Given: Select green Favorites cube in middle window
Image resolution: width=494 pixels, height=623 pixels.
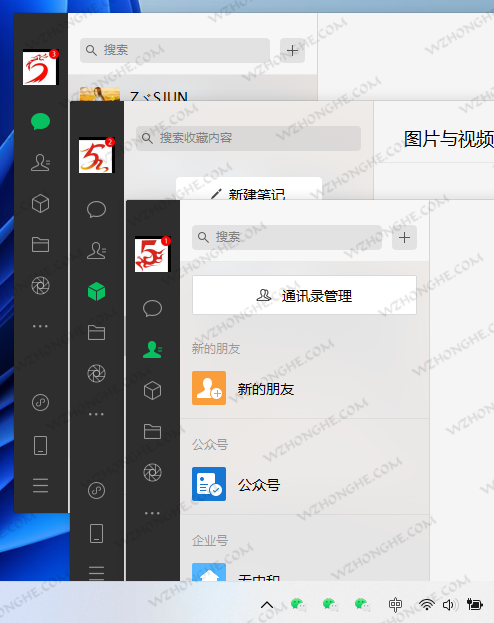Looking at the screenshot, I should tap(97, 292).
